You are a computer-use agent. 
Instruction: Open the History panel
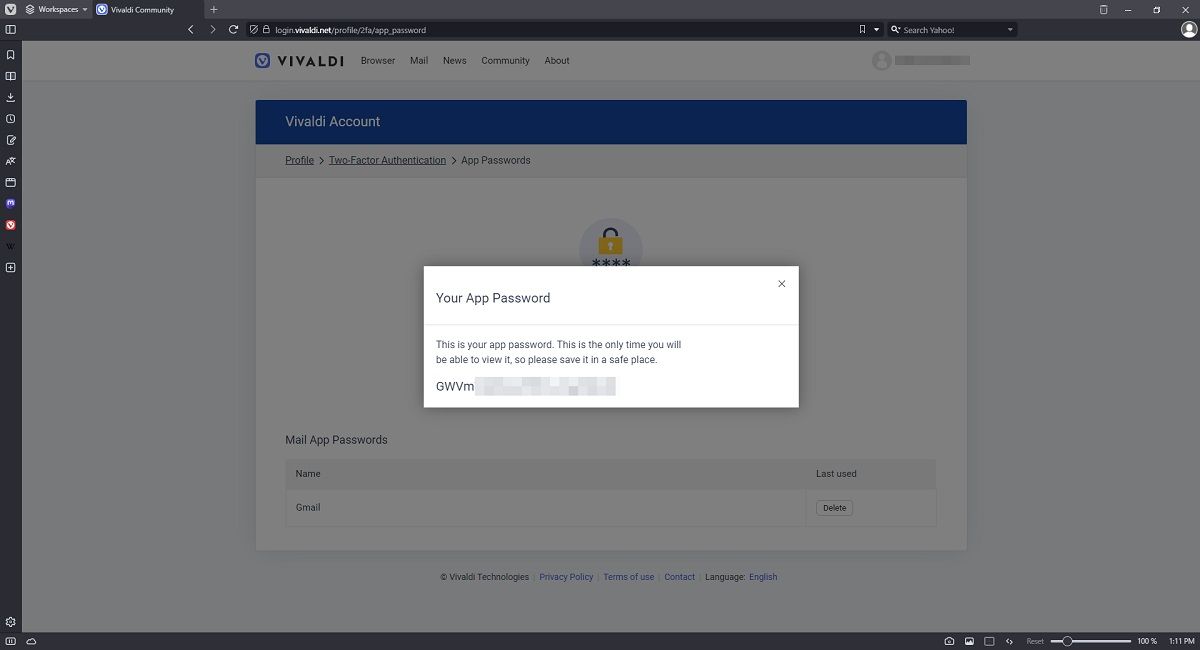[x=10, y=118]
